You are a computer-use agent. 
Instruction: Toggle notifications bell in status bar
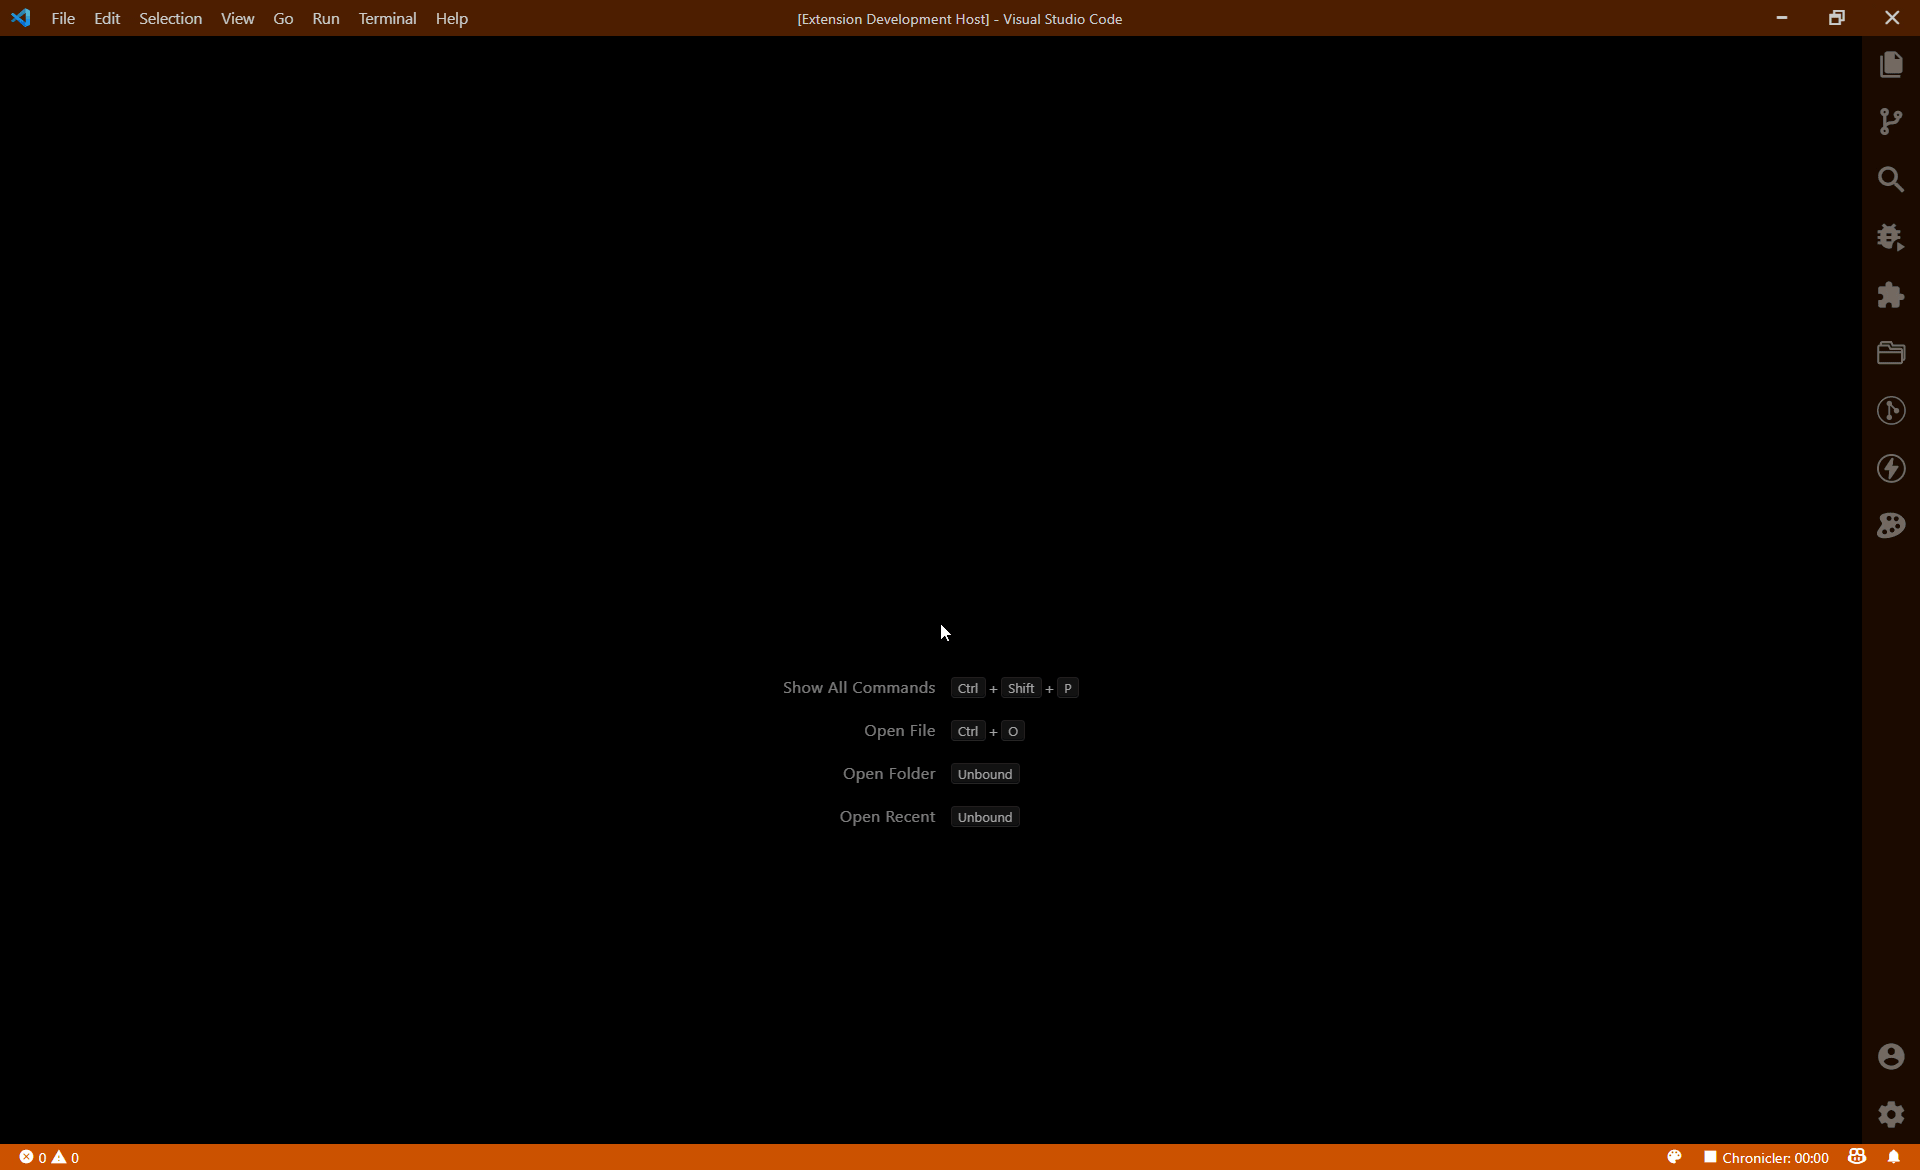click(1894, 1157)
